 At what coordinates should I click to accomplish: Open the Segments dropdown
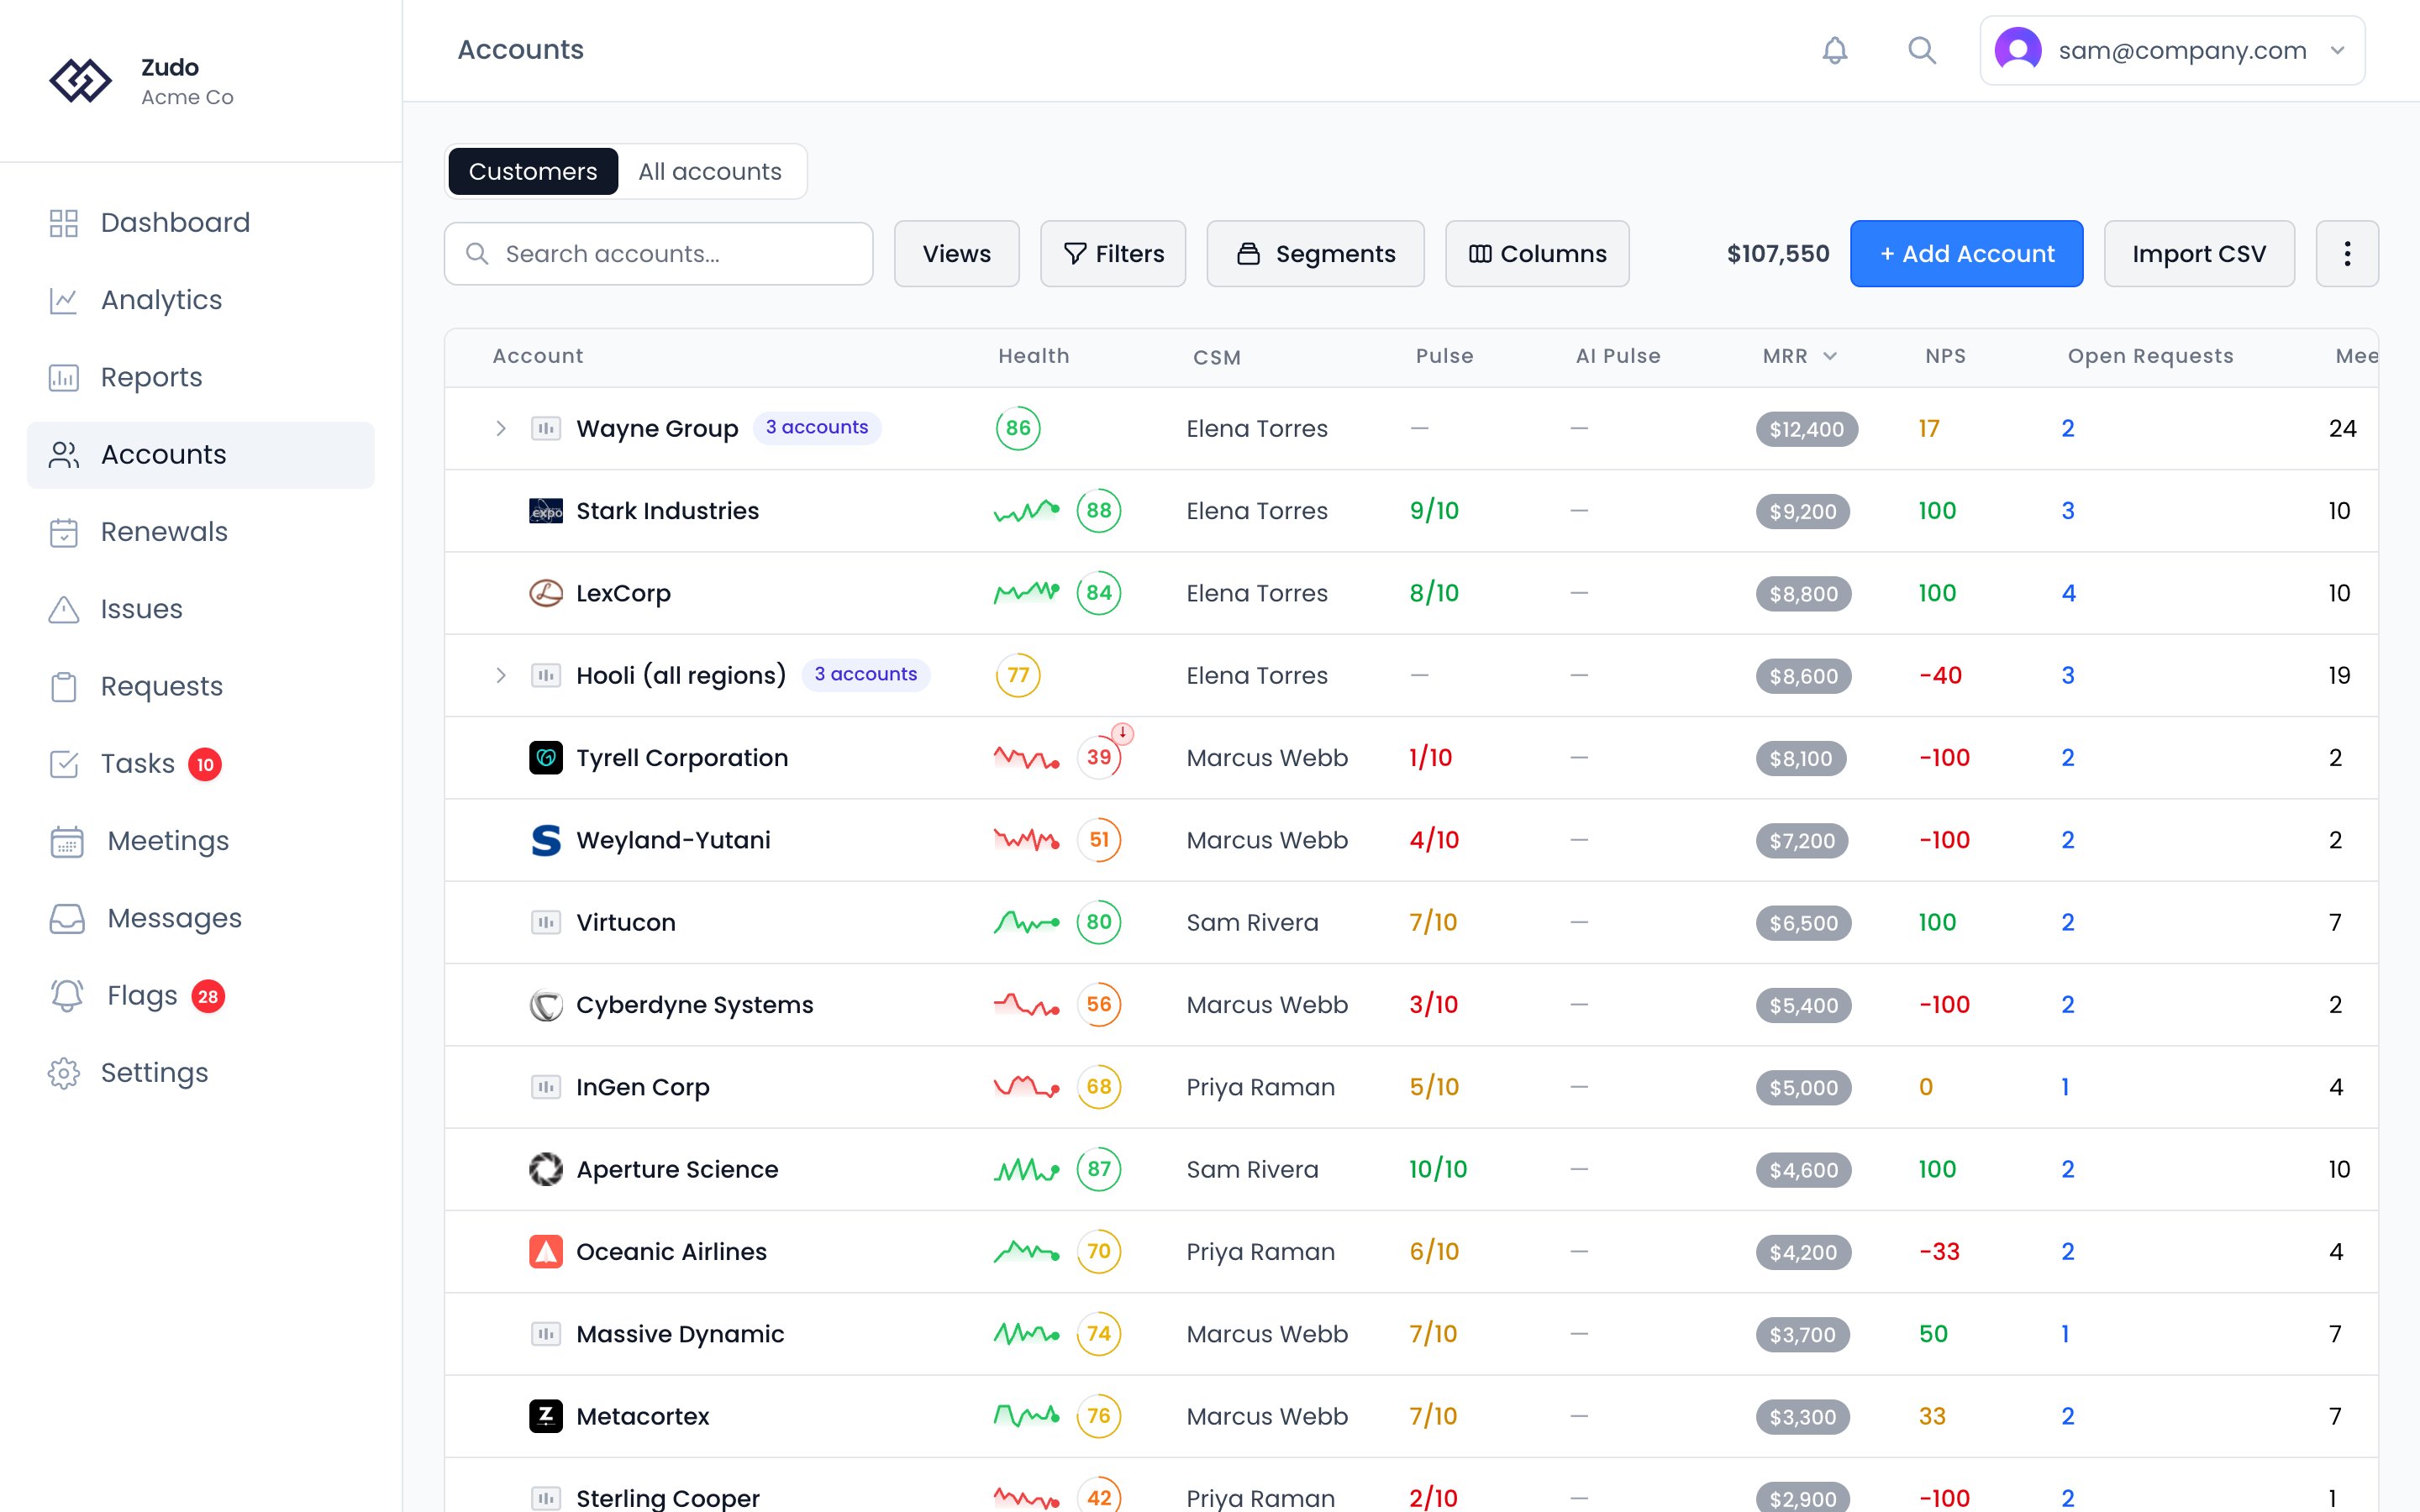[1315, 254]
